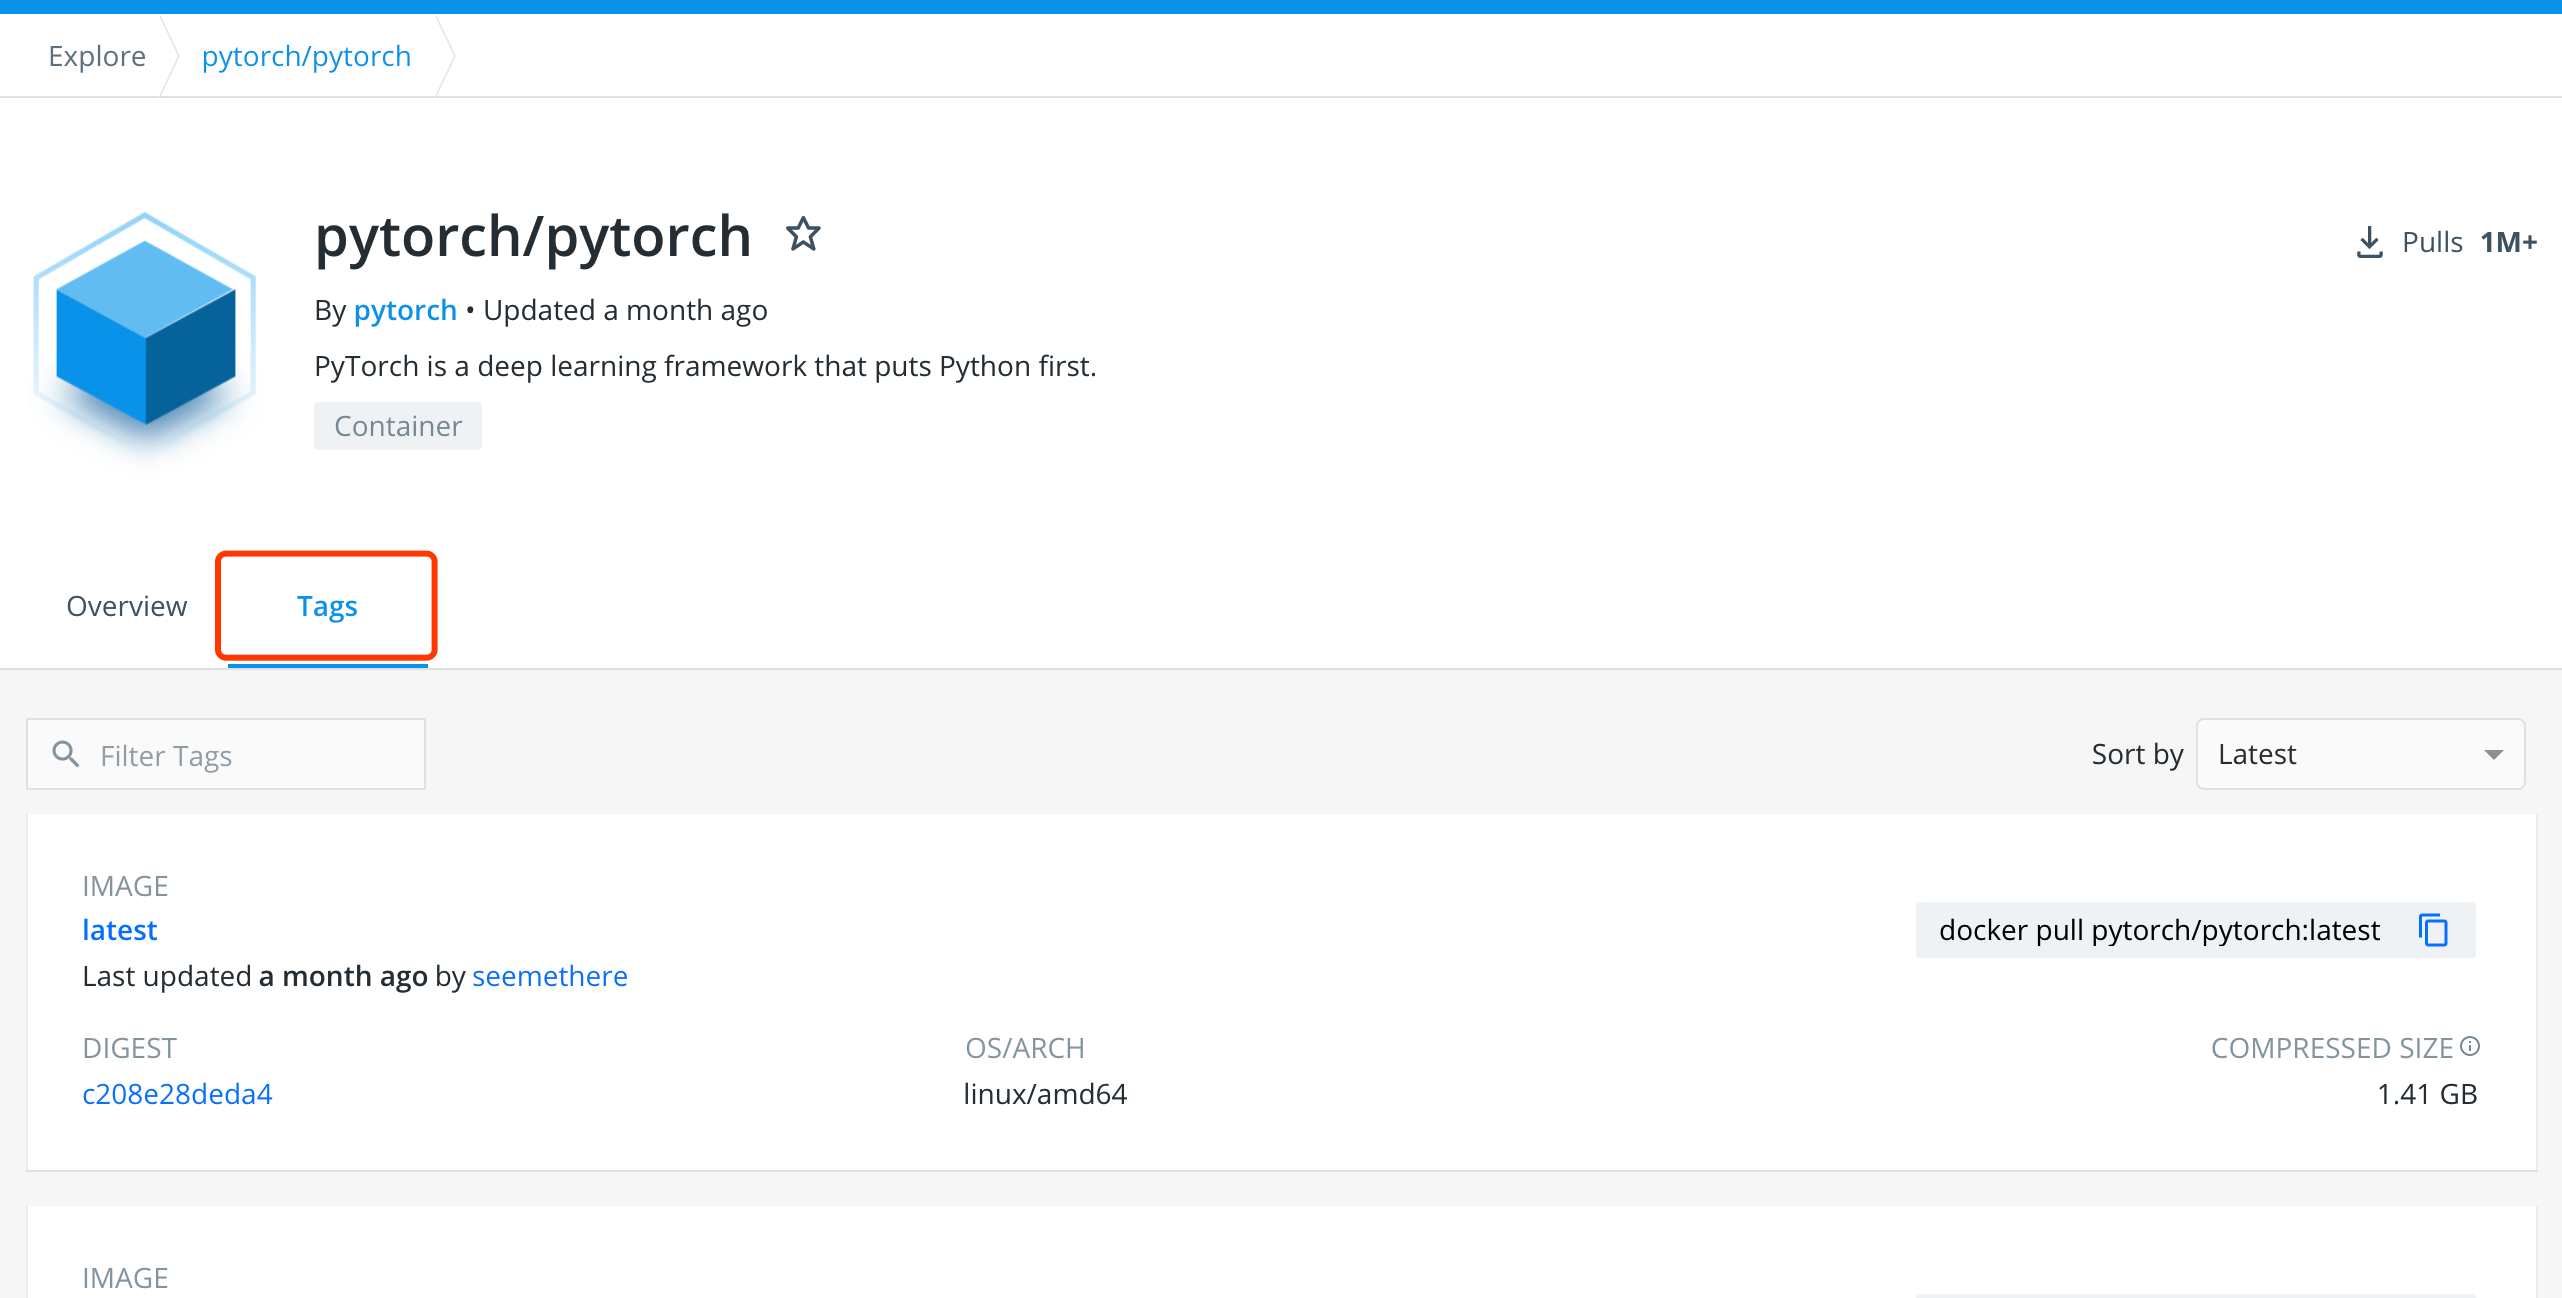Switch to the Overview tab

coord(126,606)
